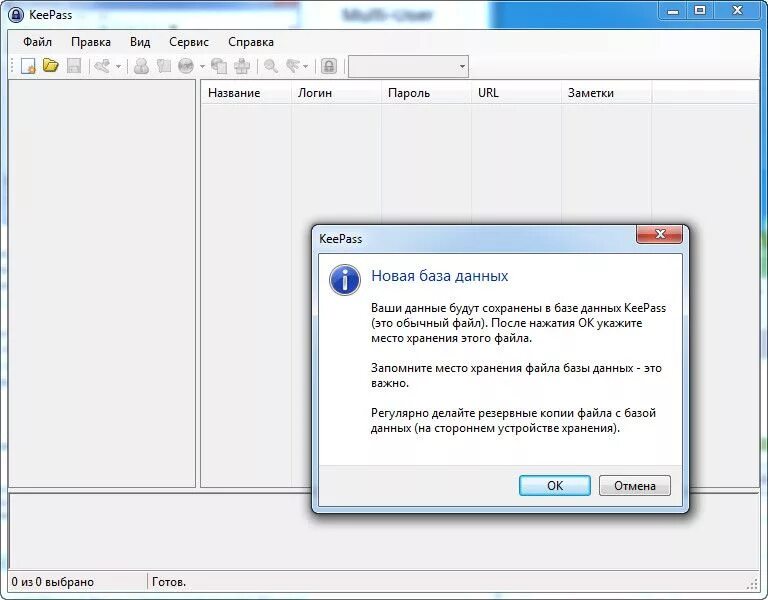Click the Copy User Name icon
This screenshot has width=768, height=600.
pos(142,66)
